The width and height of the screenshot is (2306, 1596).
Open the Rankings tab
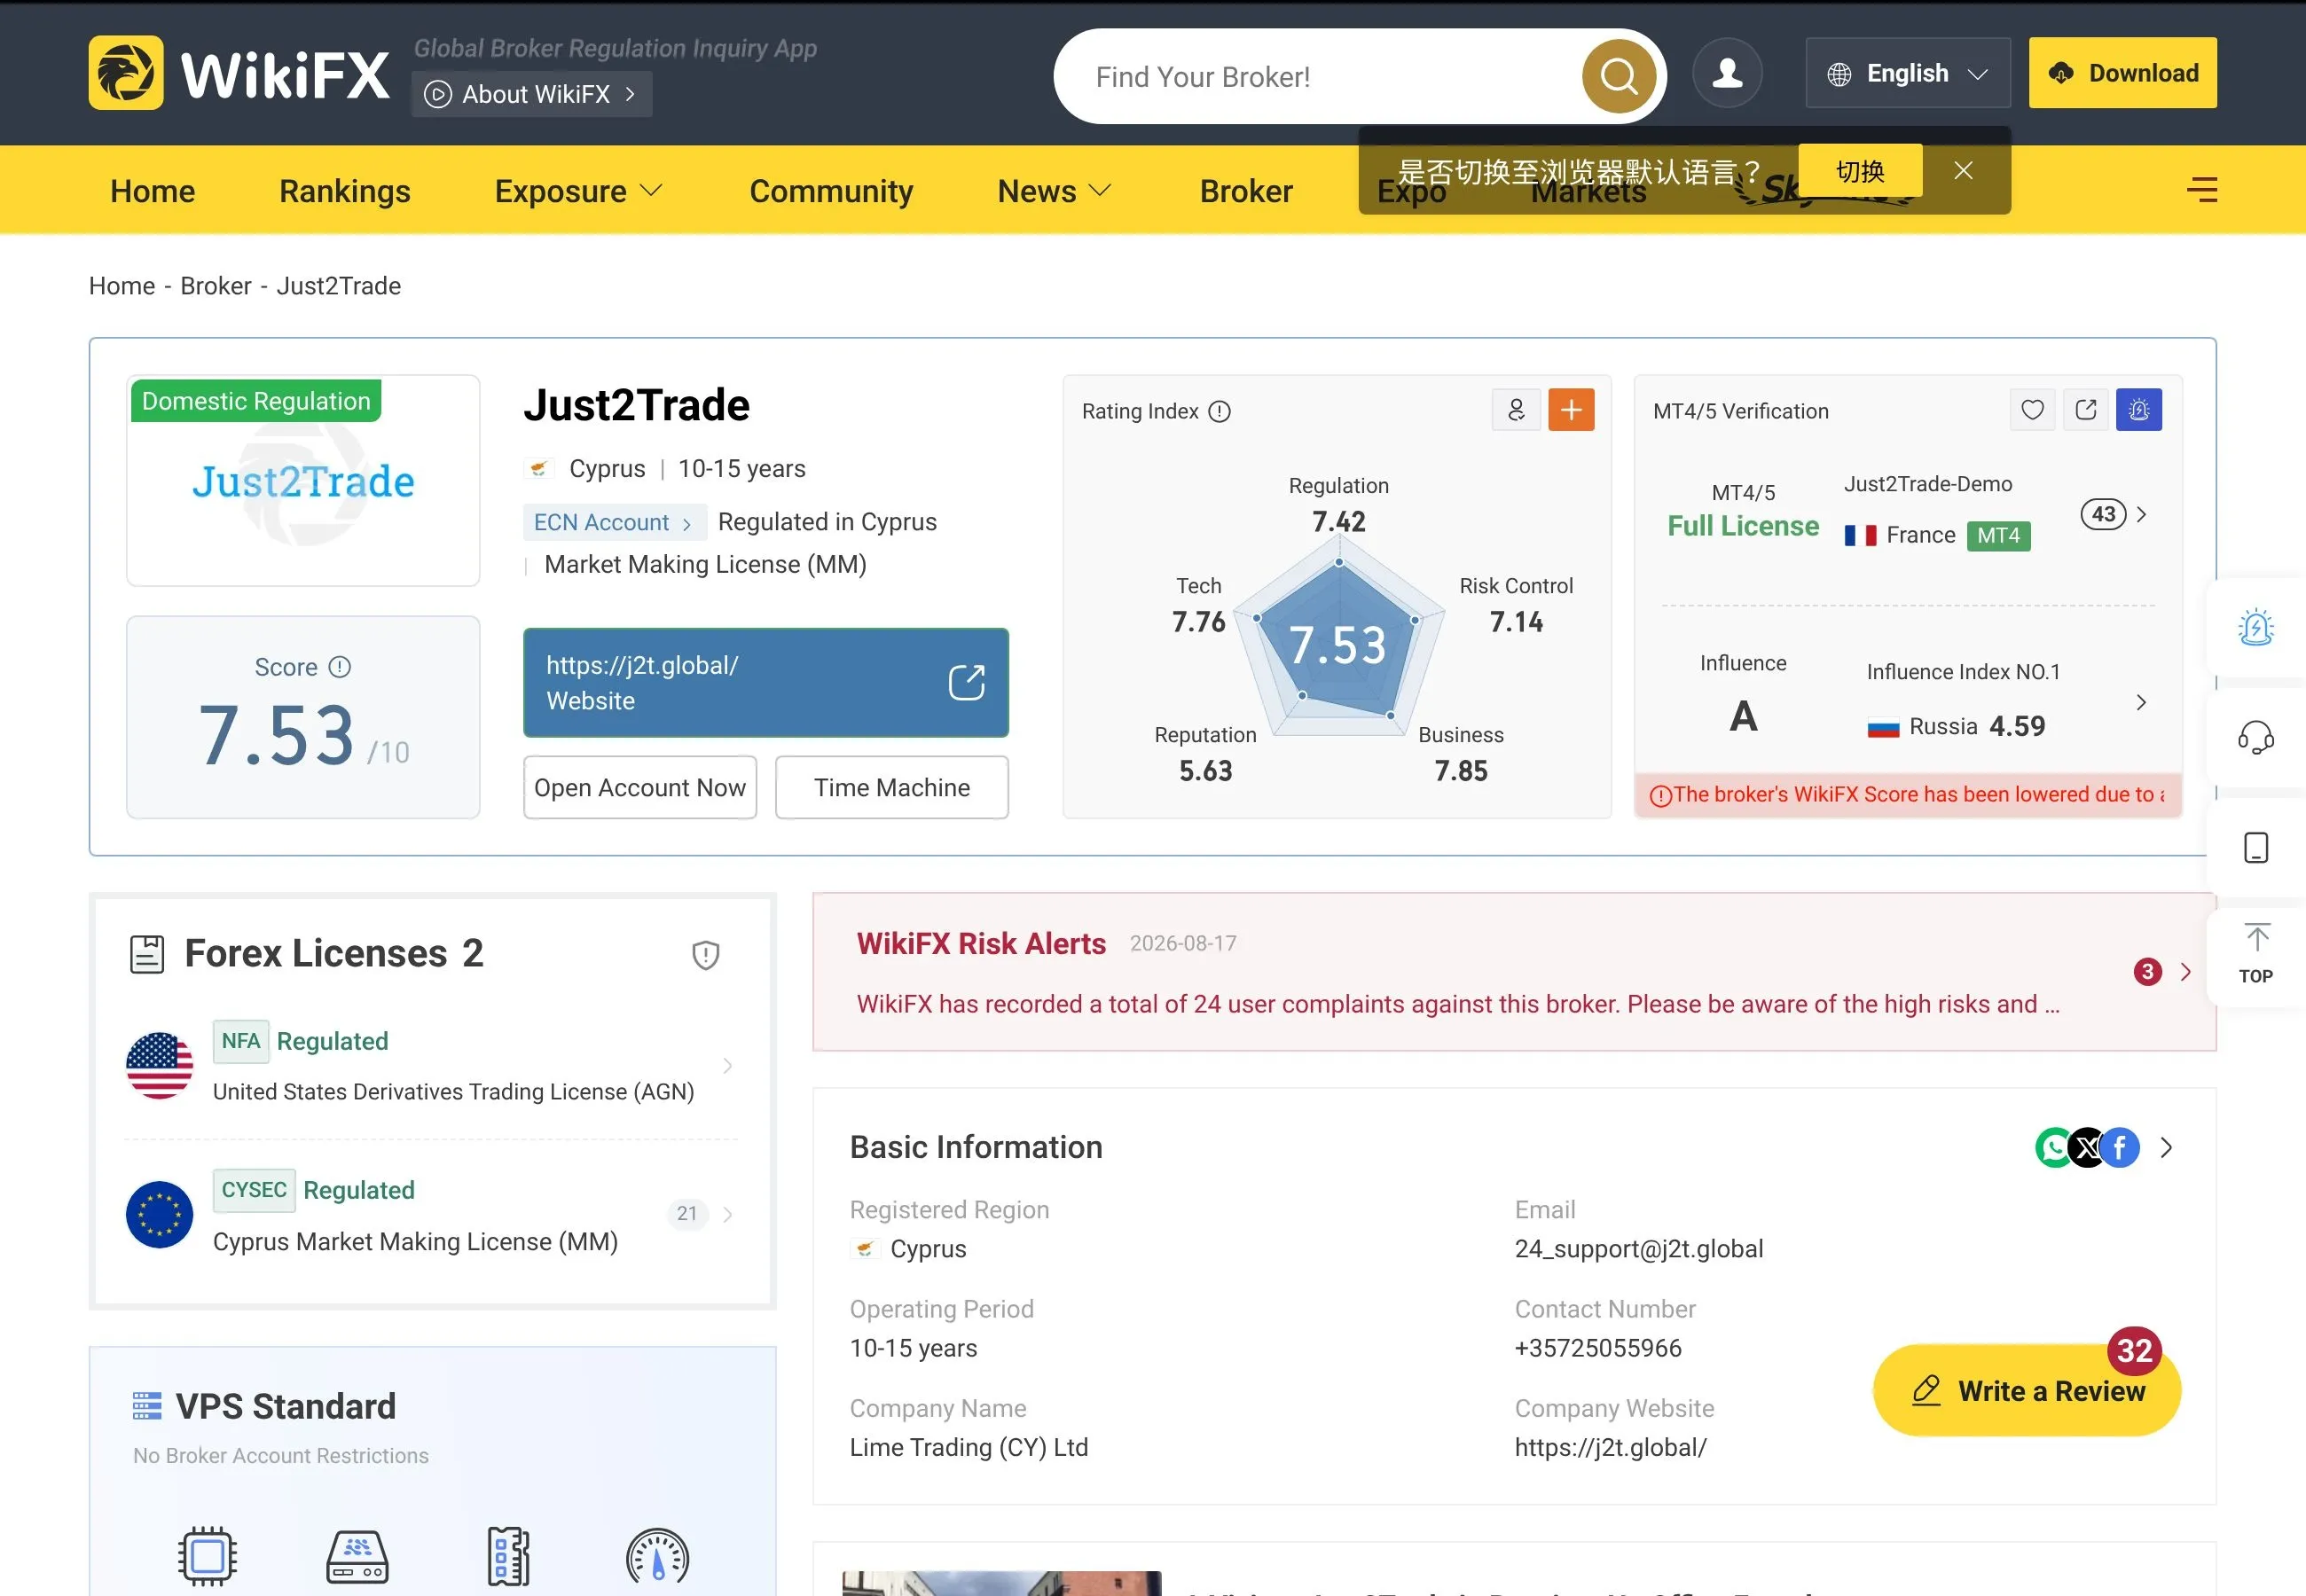point(345,191)
